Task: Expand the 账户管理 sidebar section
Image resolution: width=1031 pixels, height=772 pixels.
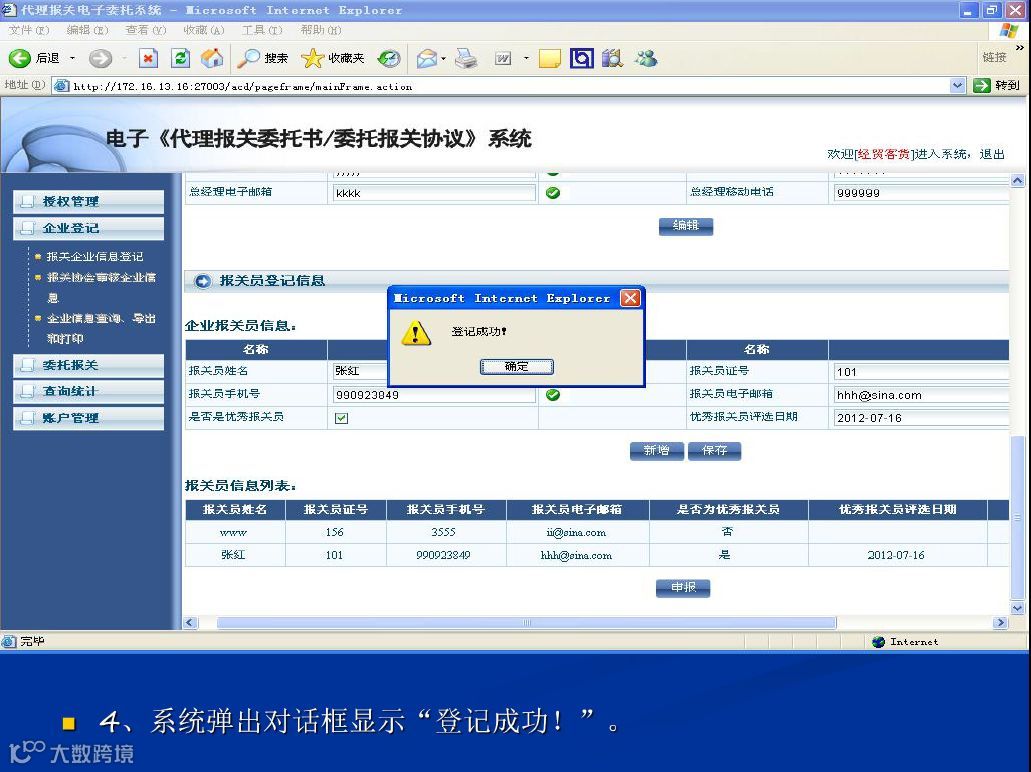Action: [x=89, y=418]
